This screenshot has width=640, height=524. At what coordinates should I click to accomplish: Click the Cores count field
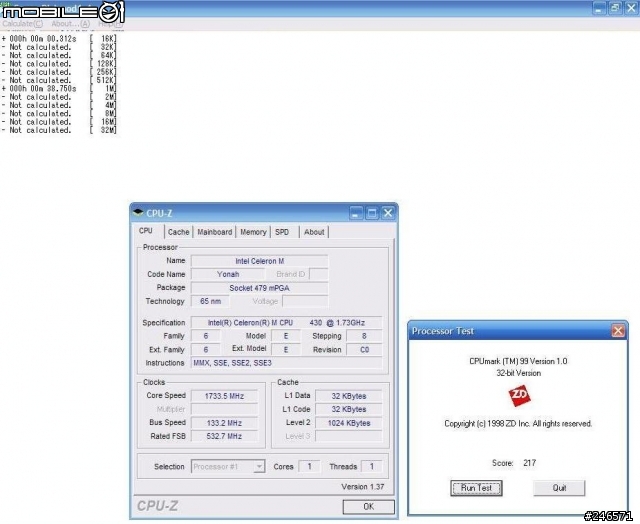coord(309,466)
